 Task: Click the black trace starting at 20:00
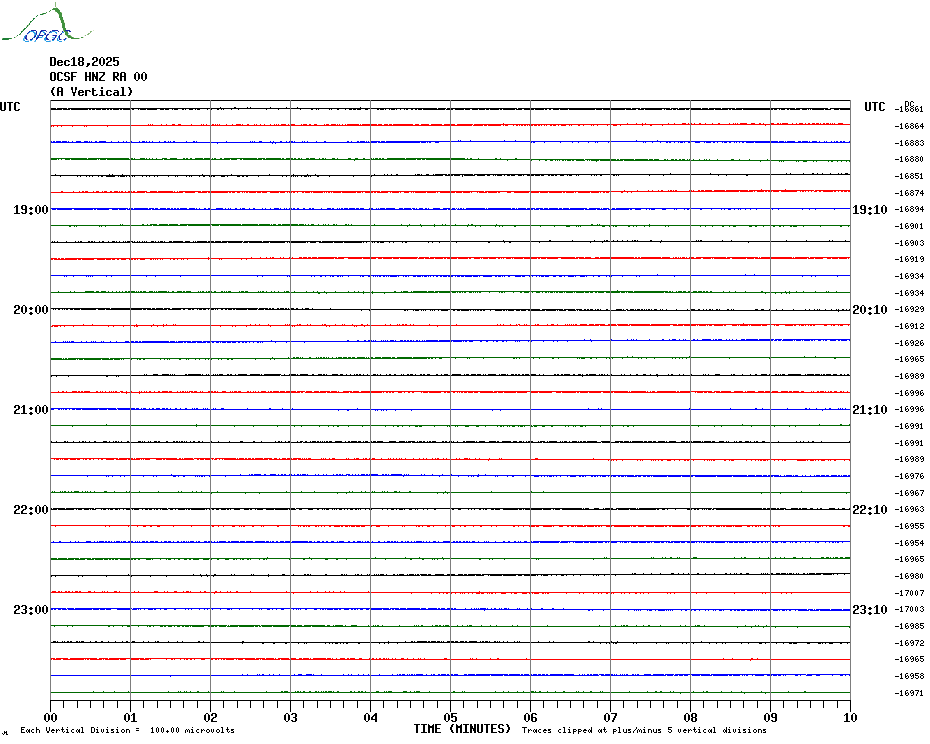(450, 309)
